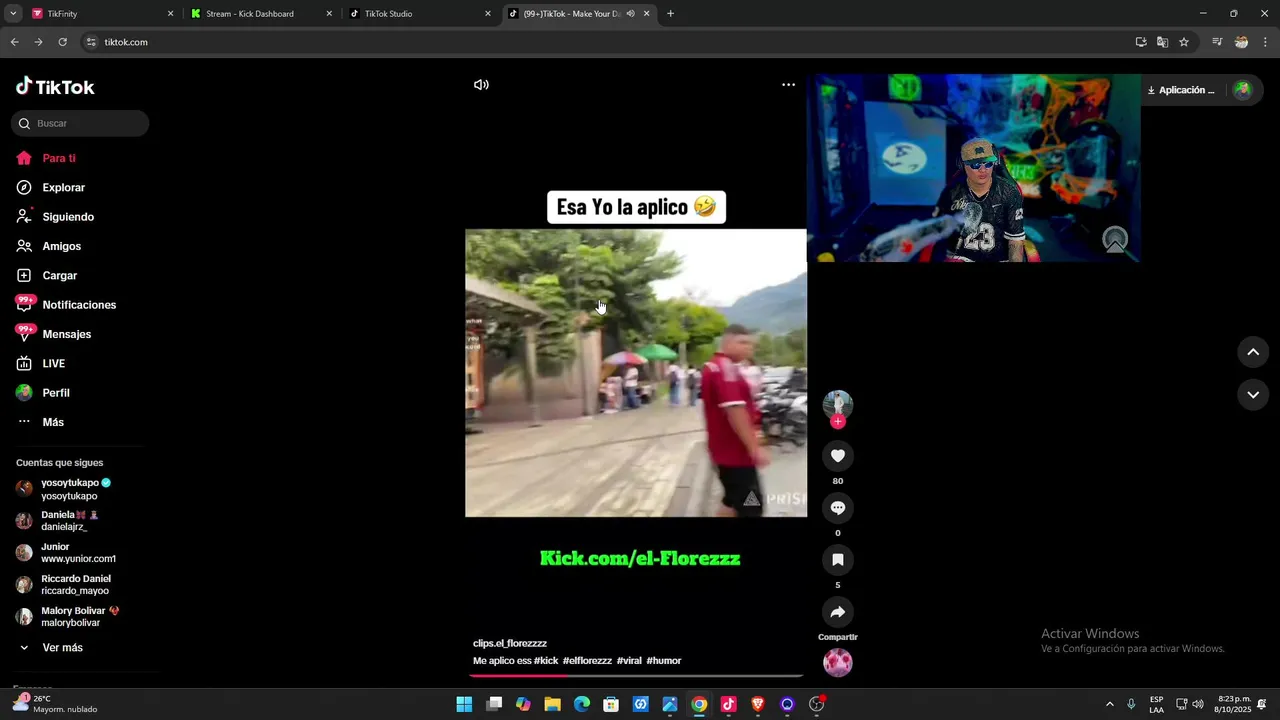Open the TikTok profile avatar menu

1242,90
